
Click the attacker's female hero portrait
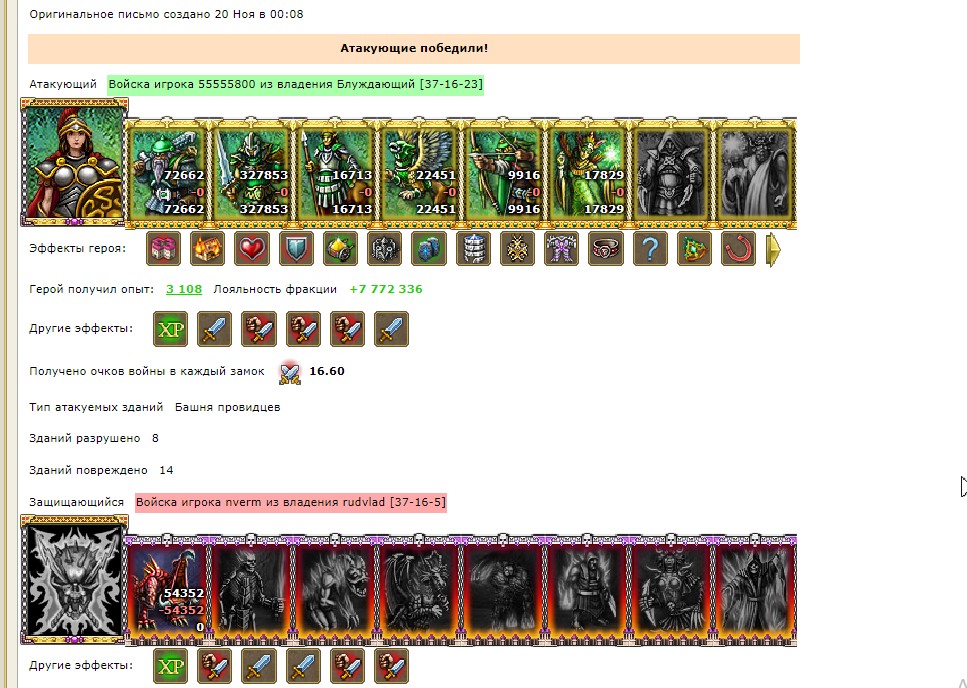click(x=74, y=163)
